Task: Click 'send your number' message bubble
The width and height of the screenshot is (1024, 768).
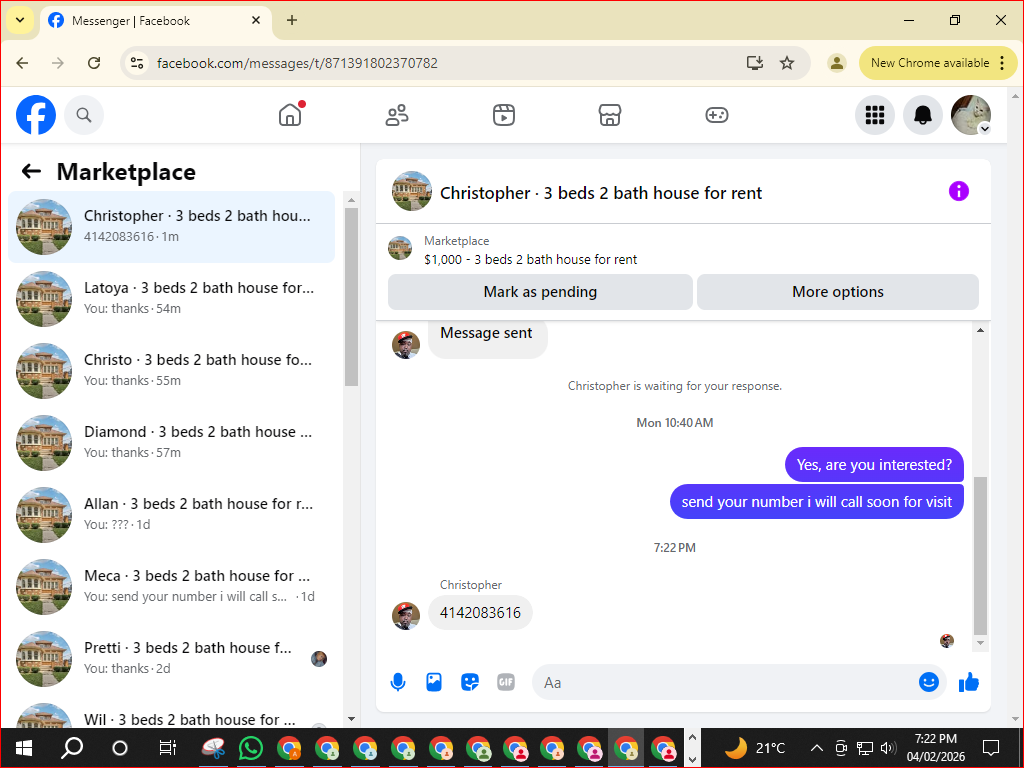Action: pyautogui.click(x=816, y=502)
